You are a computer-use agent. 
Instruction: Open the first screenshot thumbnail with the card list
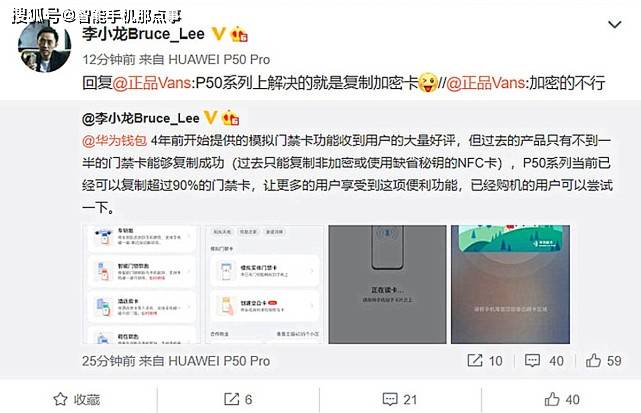[141, 284]
